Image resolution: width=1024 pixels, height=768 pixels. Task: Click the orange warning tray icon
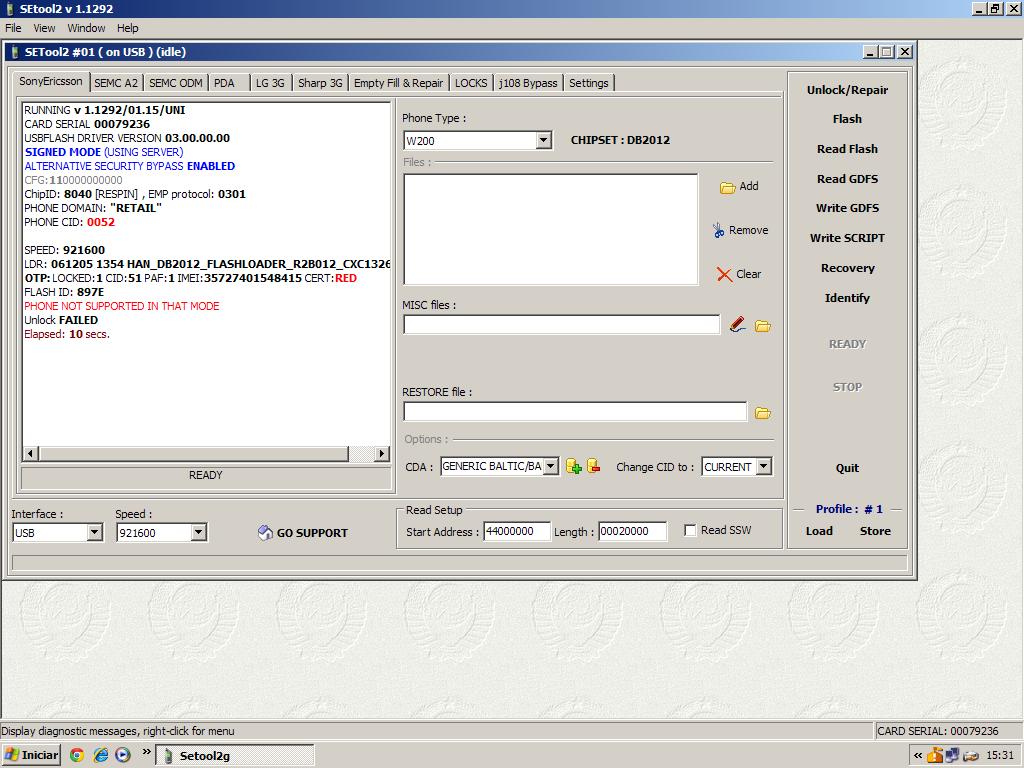(935, 756)
